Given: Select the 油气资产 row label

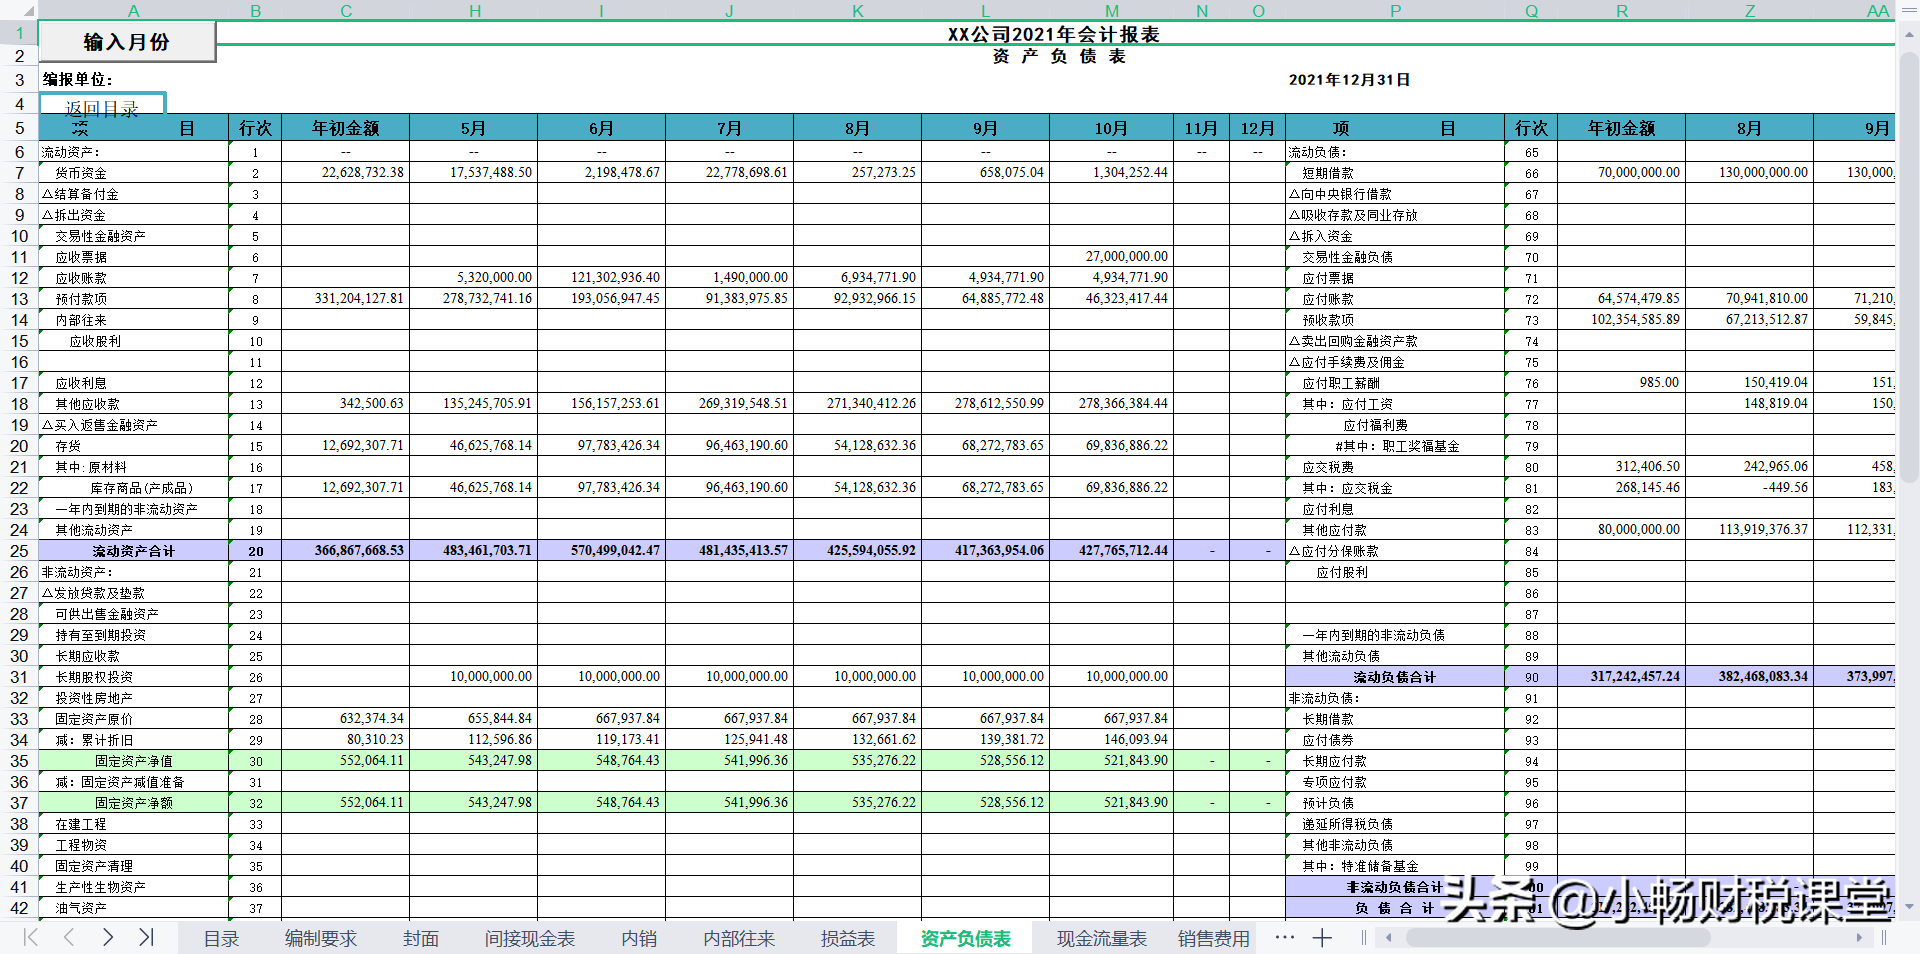Looking at the screenshot, I should click(81, 908).
